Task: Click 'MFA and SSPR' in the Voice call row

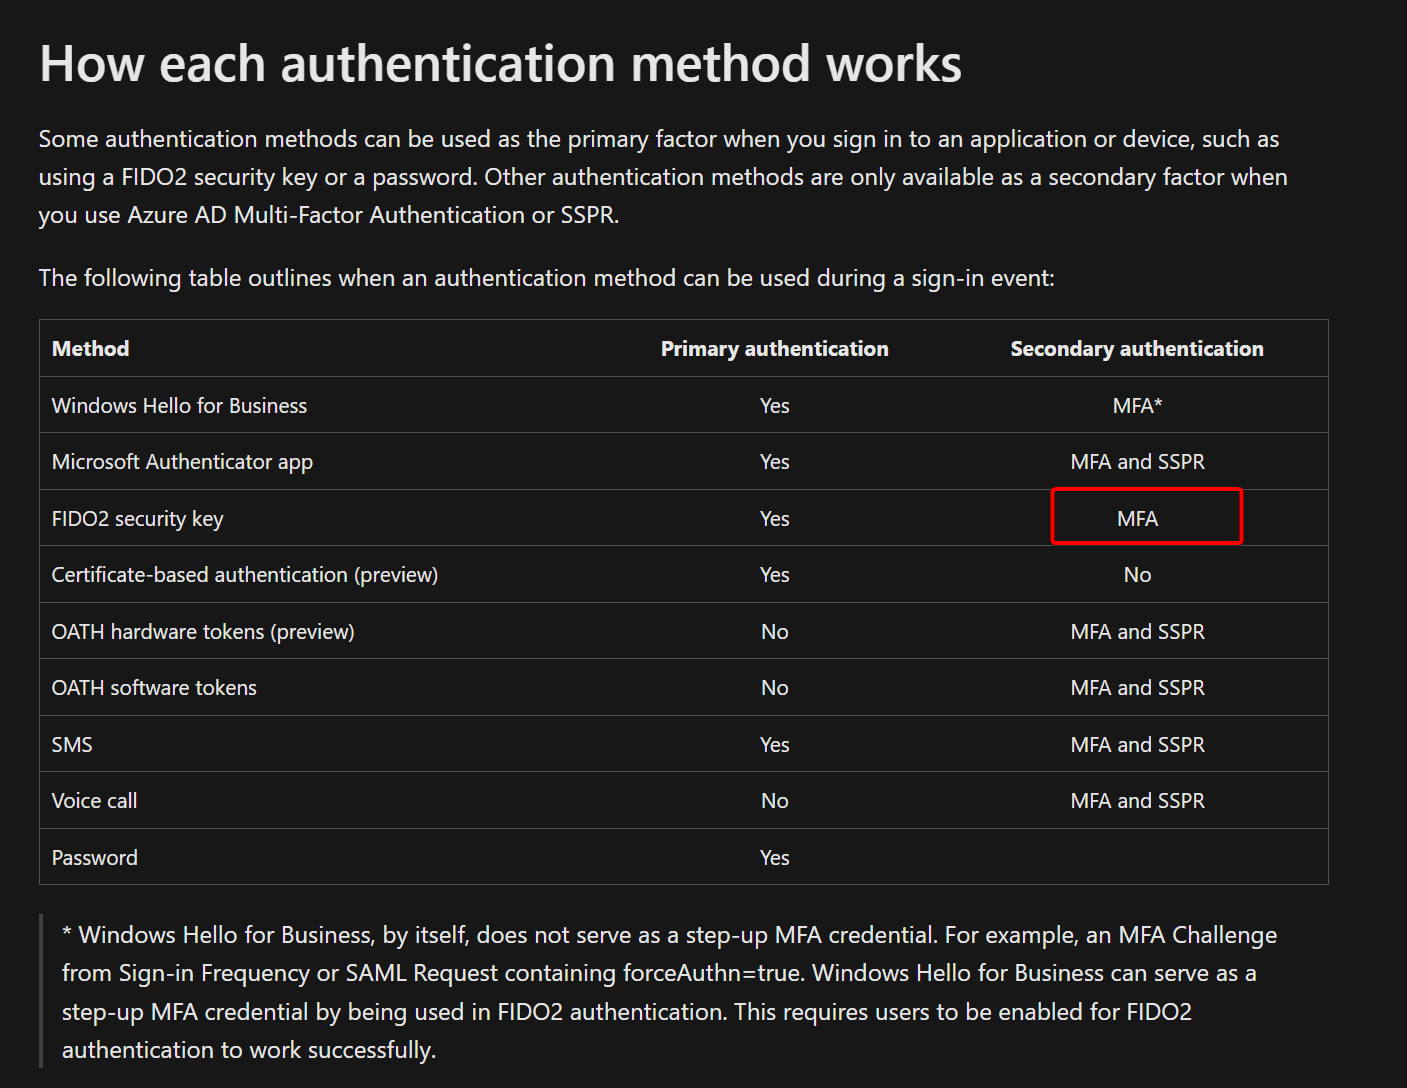Action: pos(1136,800)
